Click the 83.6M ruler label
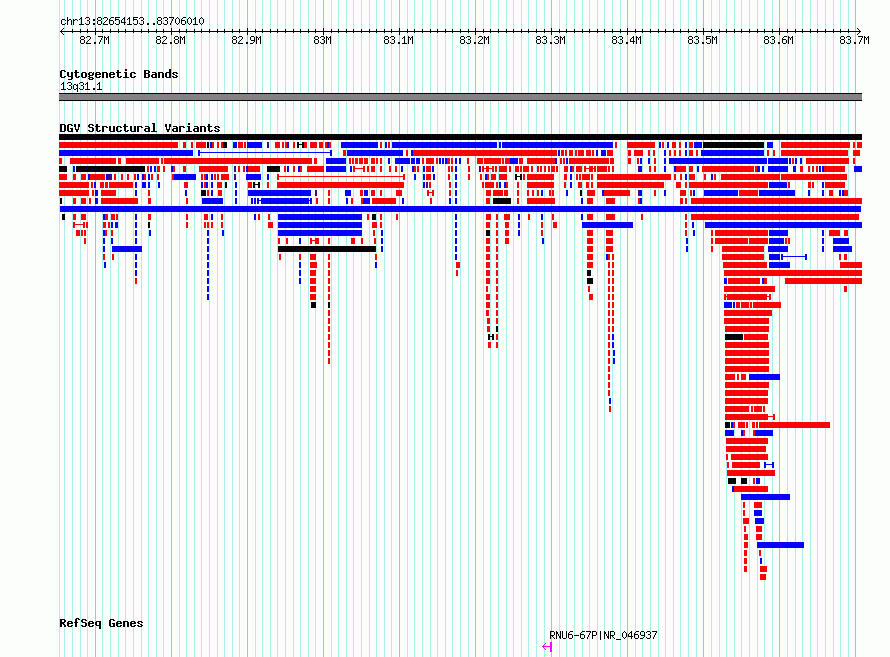Viewport: 890px width, 657px height. point(779,40)
